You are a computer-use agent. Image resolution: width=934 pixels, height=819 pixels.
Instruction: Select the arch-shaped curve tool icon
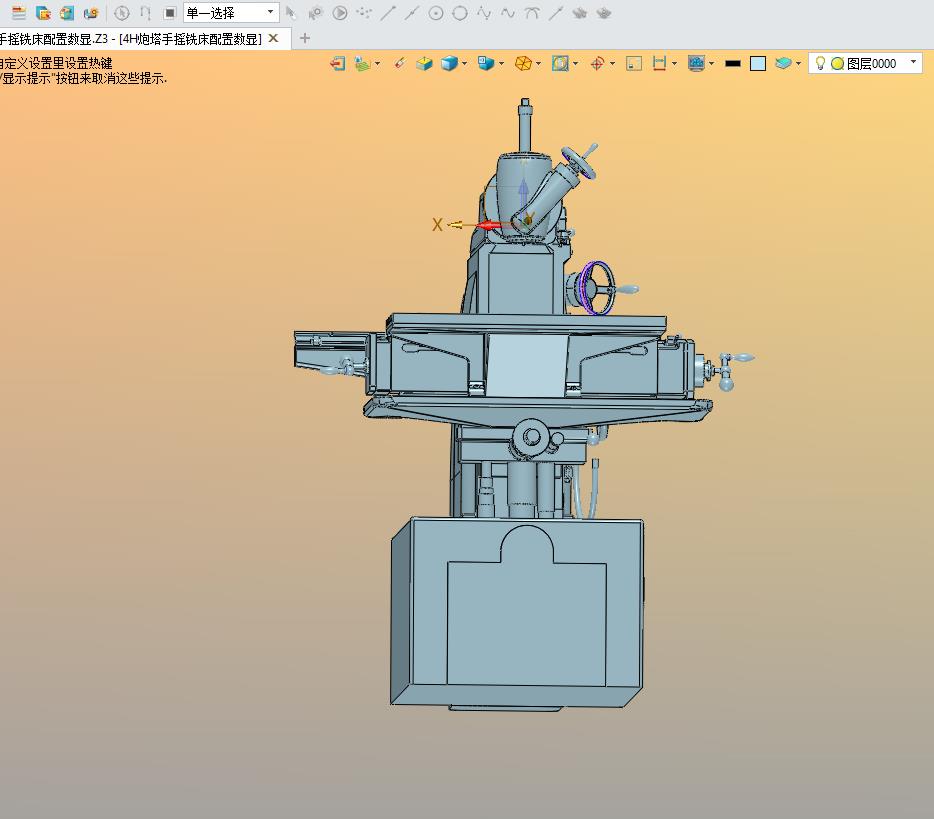click(532, 13)
